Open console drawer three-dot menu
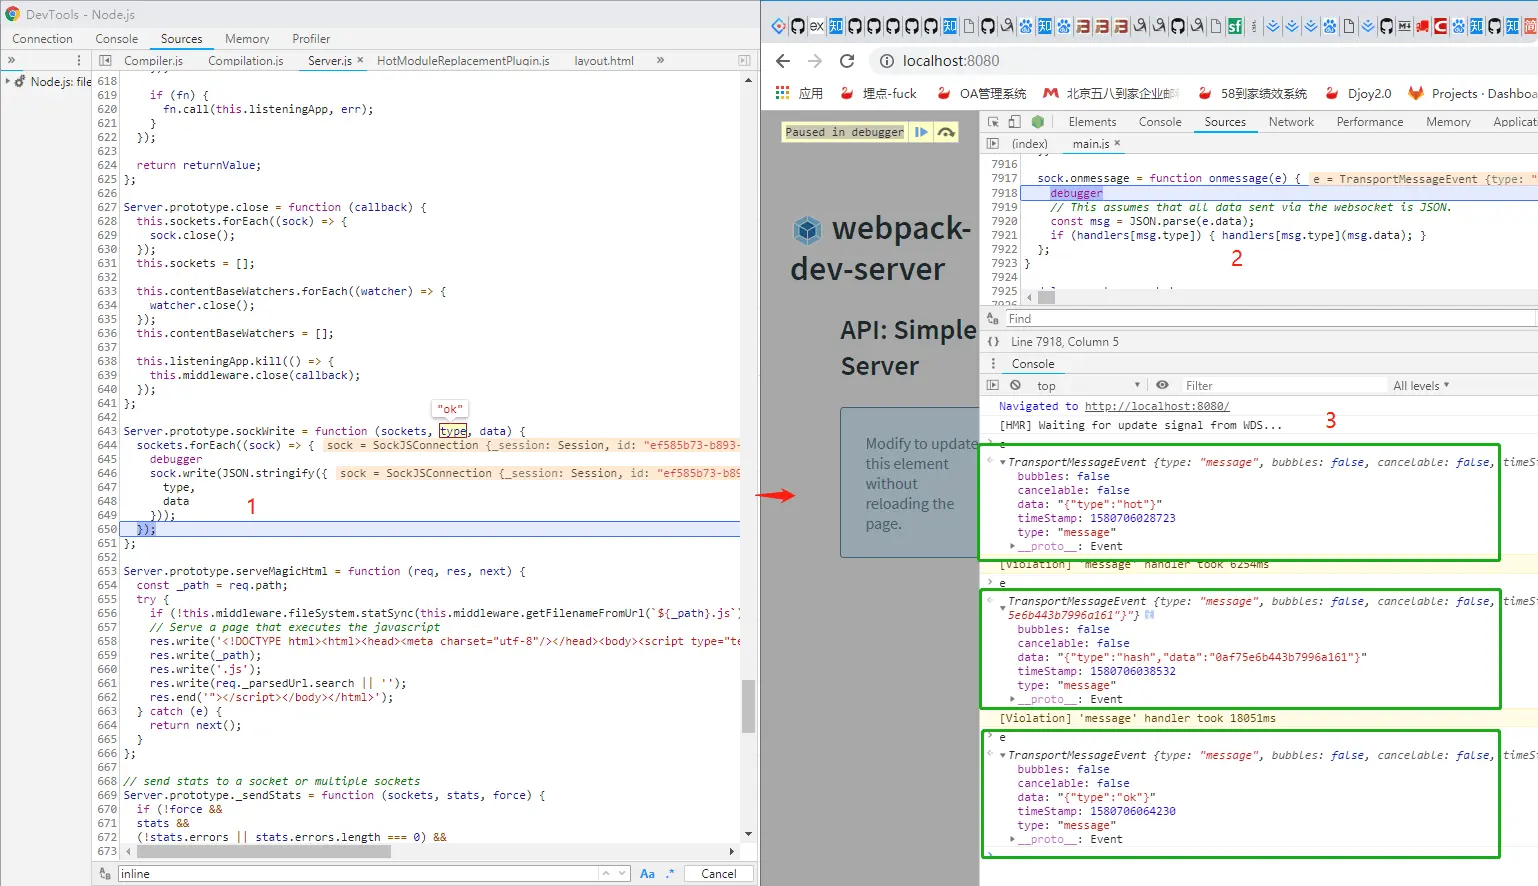Image resolution: width=1538 pixels, height=886 pixels. click(993, 364)
